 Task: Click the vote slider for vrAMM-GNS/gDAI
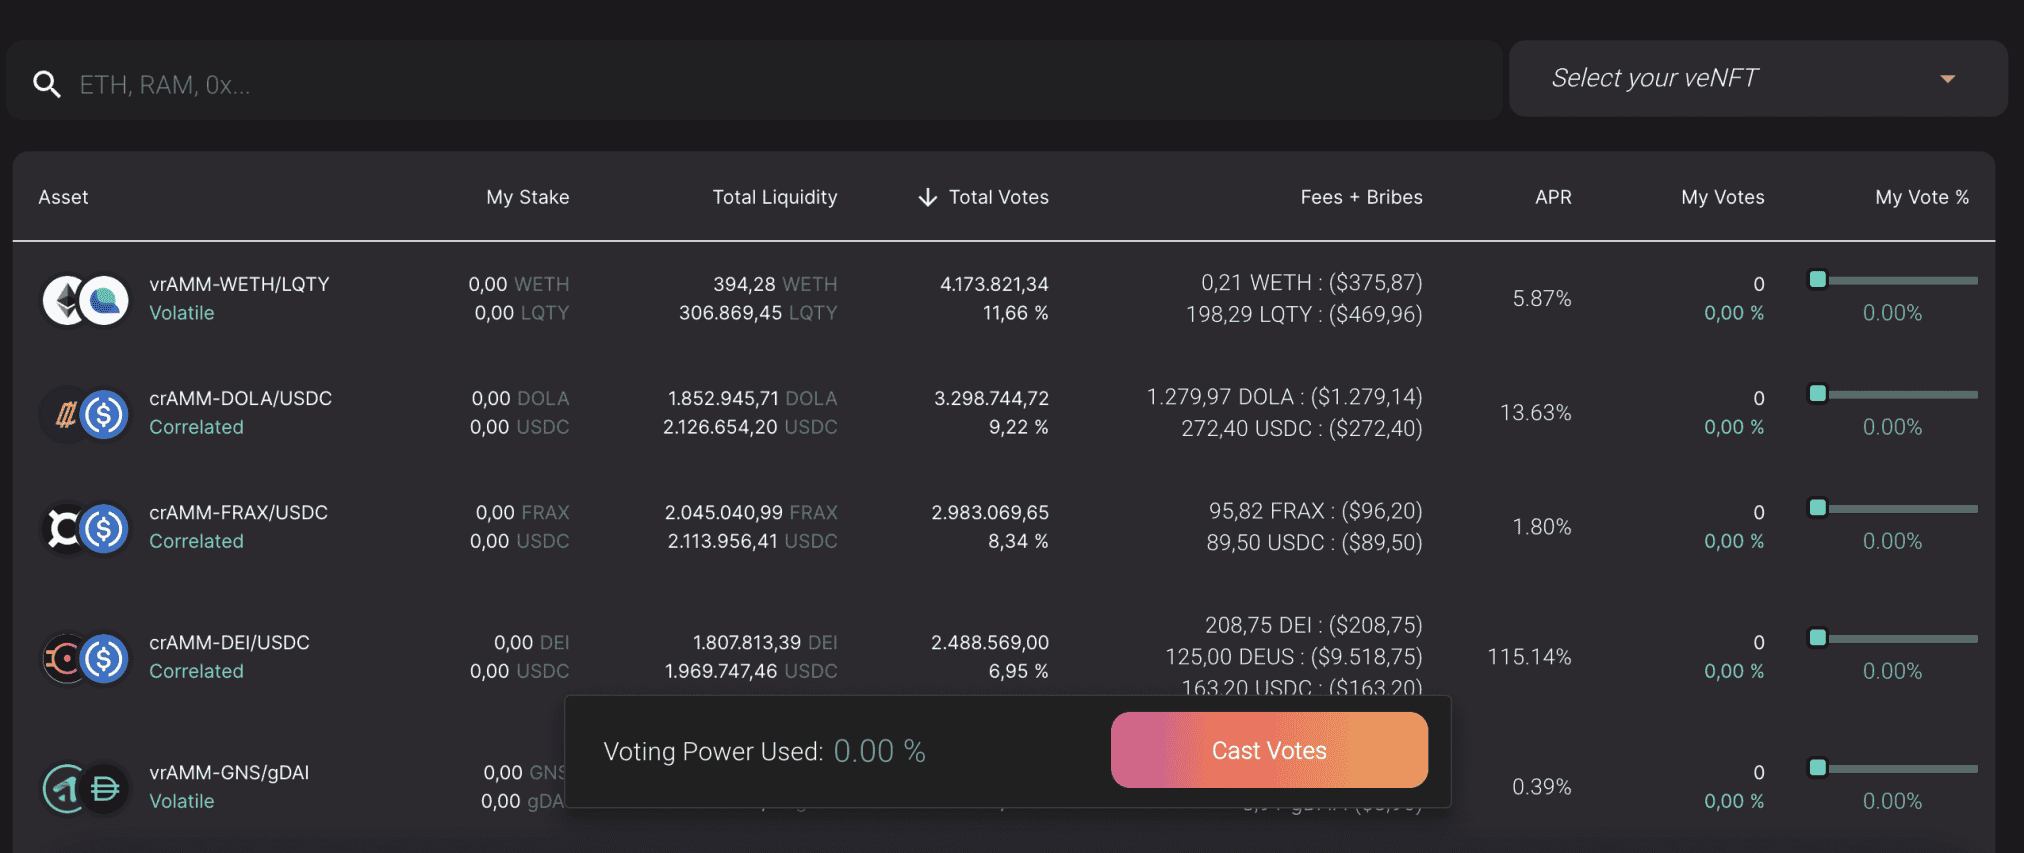tap(1897, 768)
